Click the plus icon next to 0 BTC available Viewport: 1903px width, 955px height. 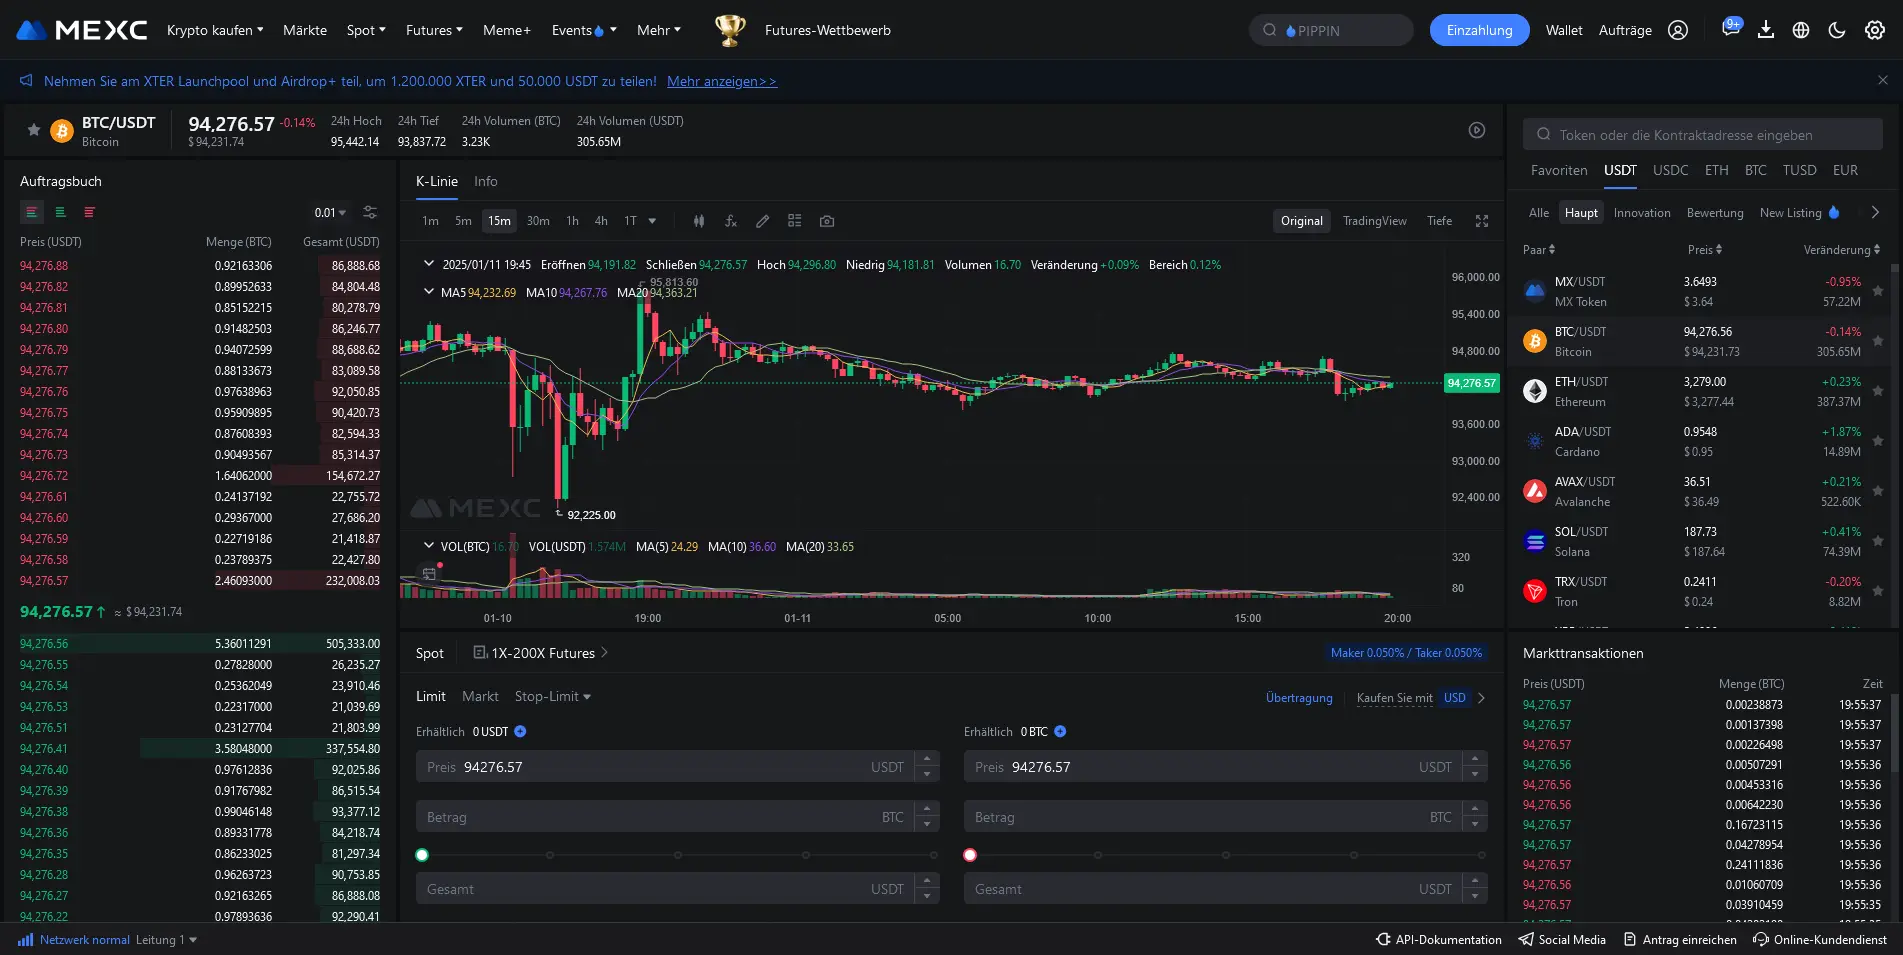(x=1060, y=732)
